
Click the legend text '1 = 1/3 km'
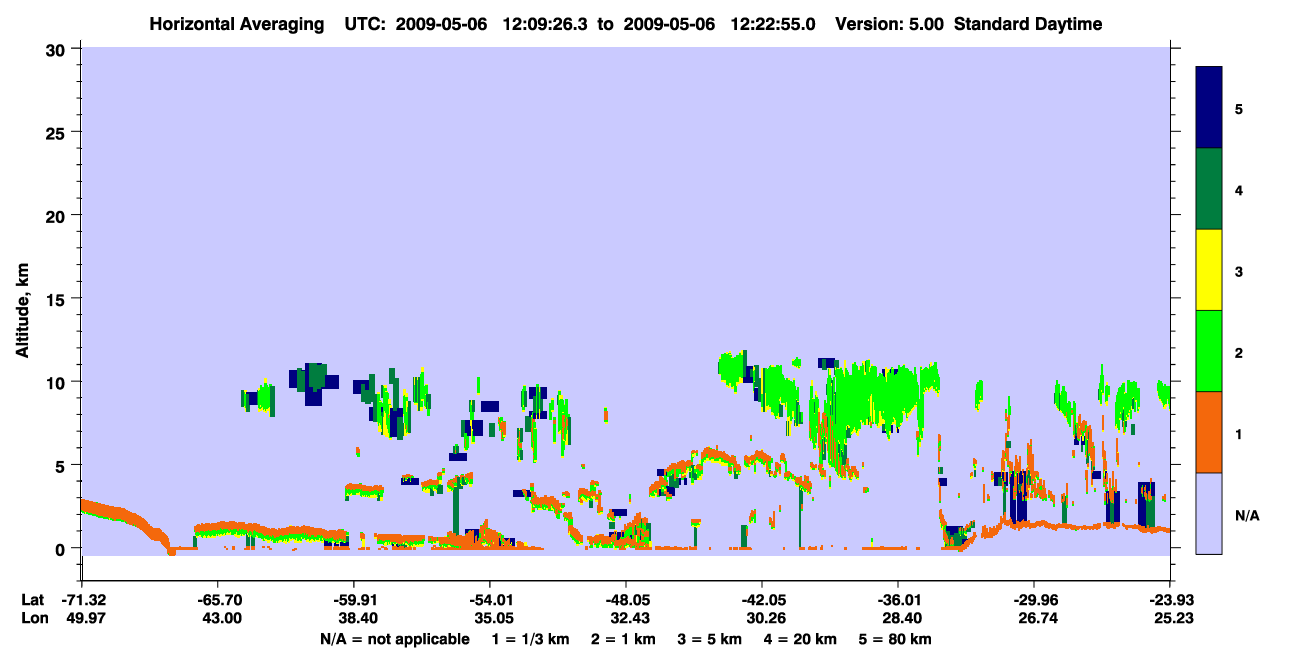pyautogui.click(x=529, y=639)
